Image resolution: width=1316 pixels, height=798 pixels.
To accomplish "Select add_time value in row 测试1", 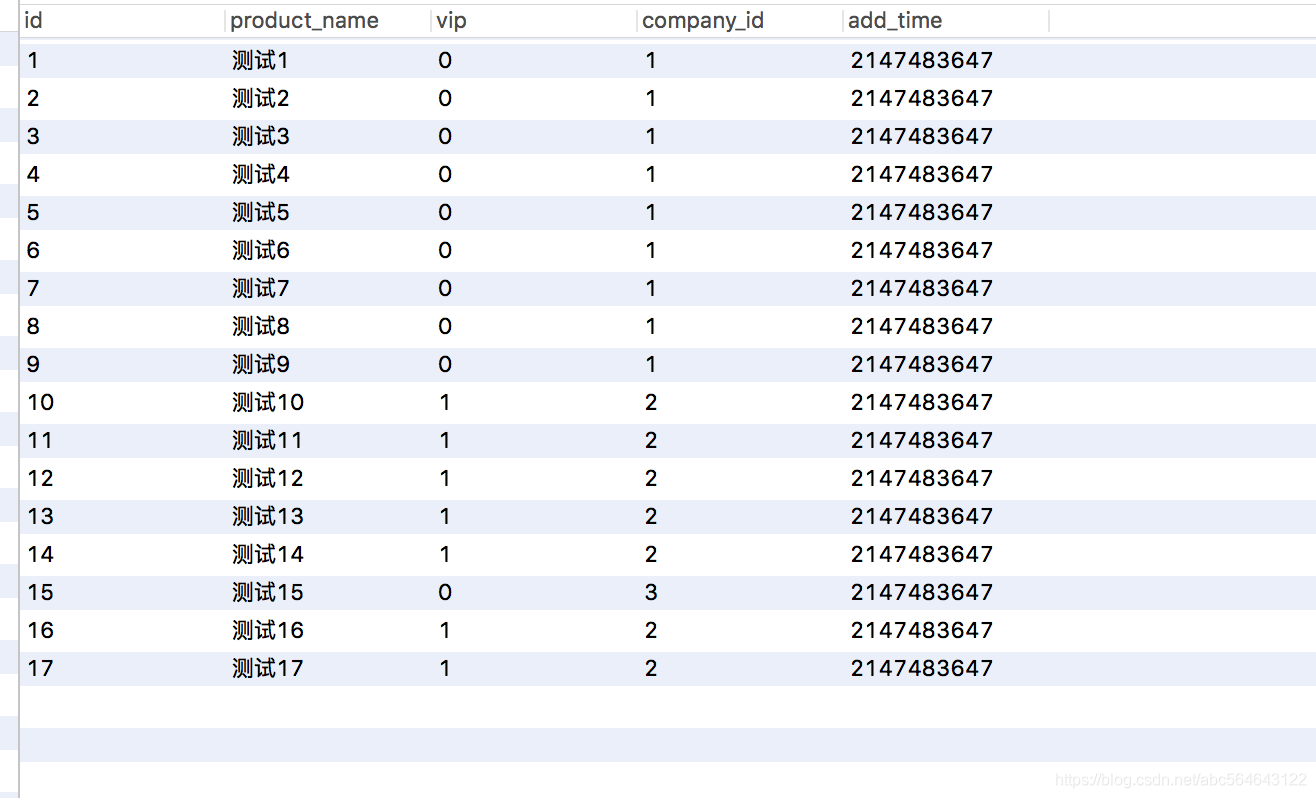I will coord(922,61).
